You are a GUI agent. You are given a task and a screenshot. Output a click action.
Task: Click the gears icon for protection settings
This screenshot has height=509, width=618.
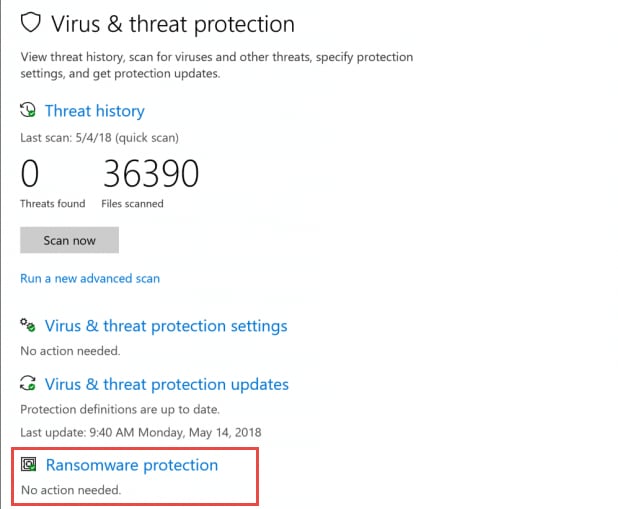click(29, 326)
